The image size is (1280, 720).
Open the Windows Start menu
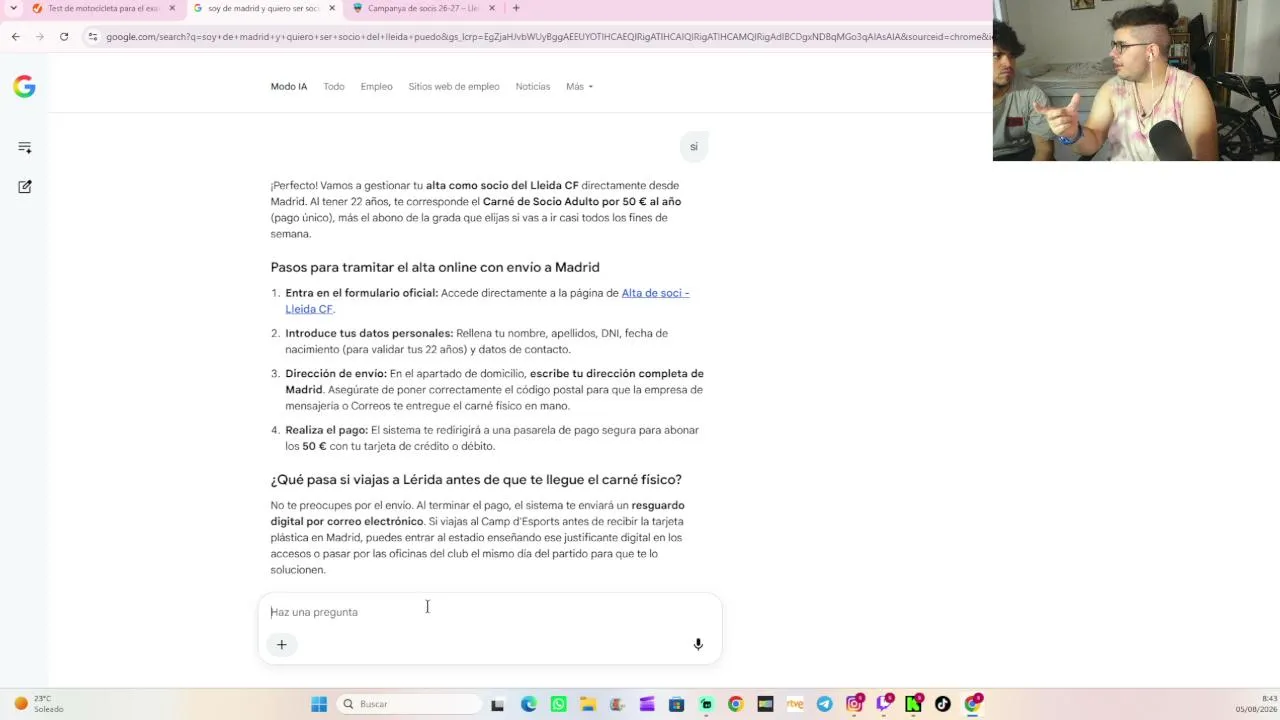click(319, 704)
